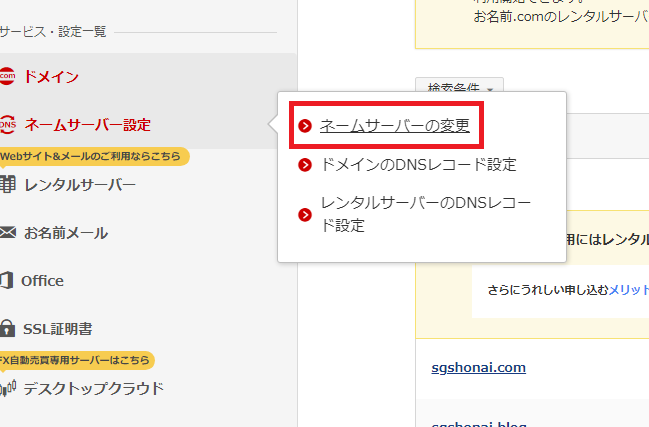Click the red arrow beside レンタルサーバーのDNSレコード設定
This screenshot has width=649, height=427.
305,215
